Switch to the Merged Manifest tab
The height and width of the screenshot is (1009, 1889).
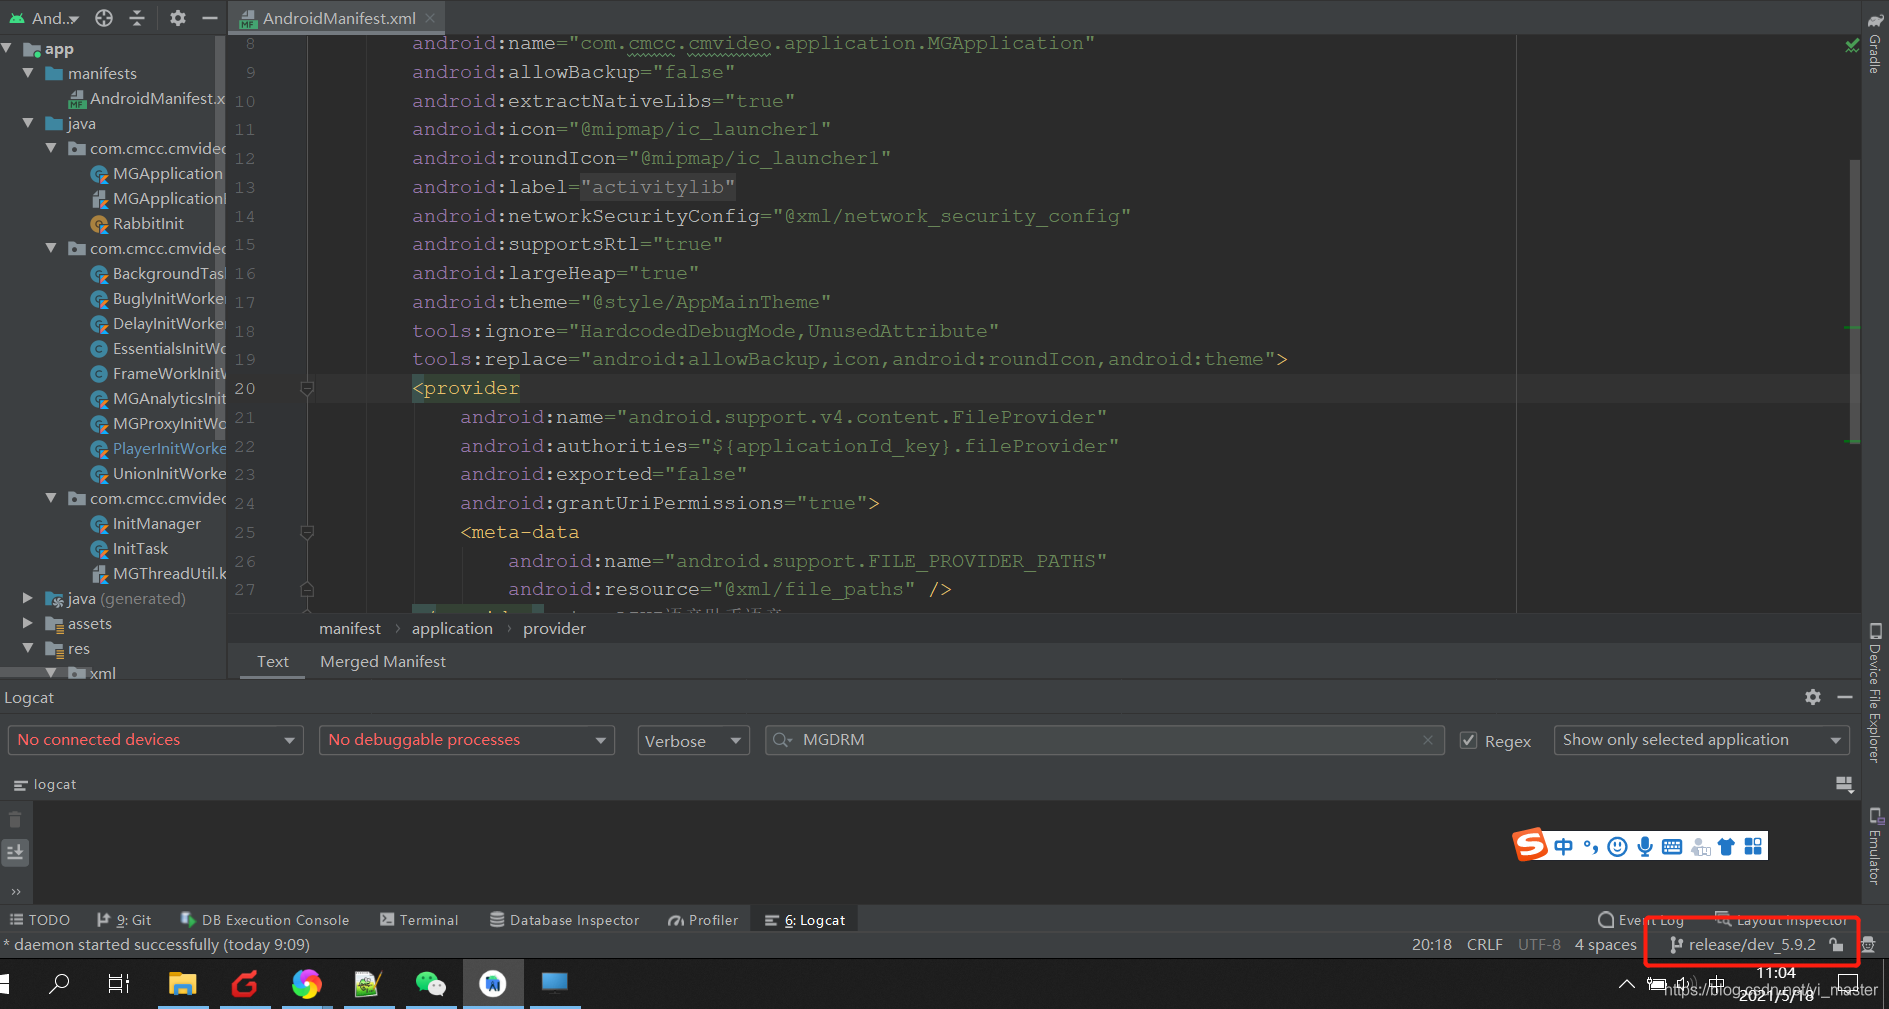(x=383, y=661)
